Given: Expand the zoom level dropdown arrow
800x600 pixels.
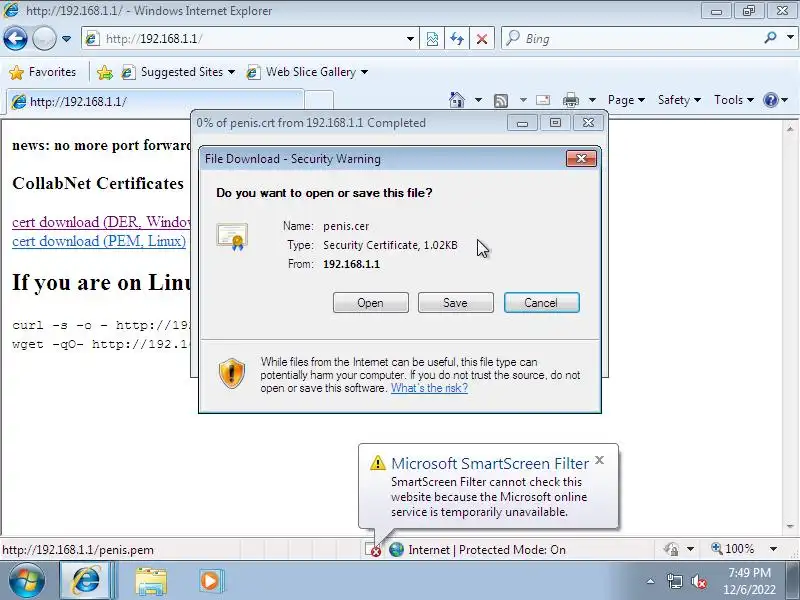Looking at the screenshot, I should [x=773, y=549].
